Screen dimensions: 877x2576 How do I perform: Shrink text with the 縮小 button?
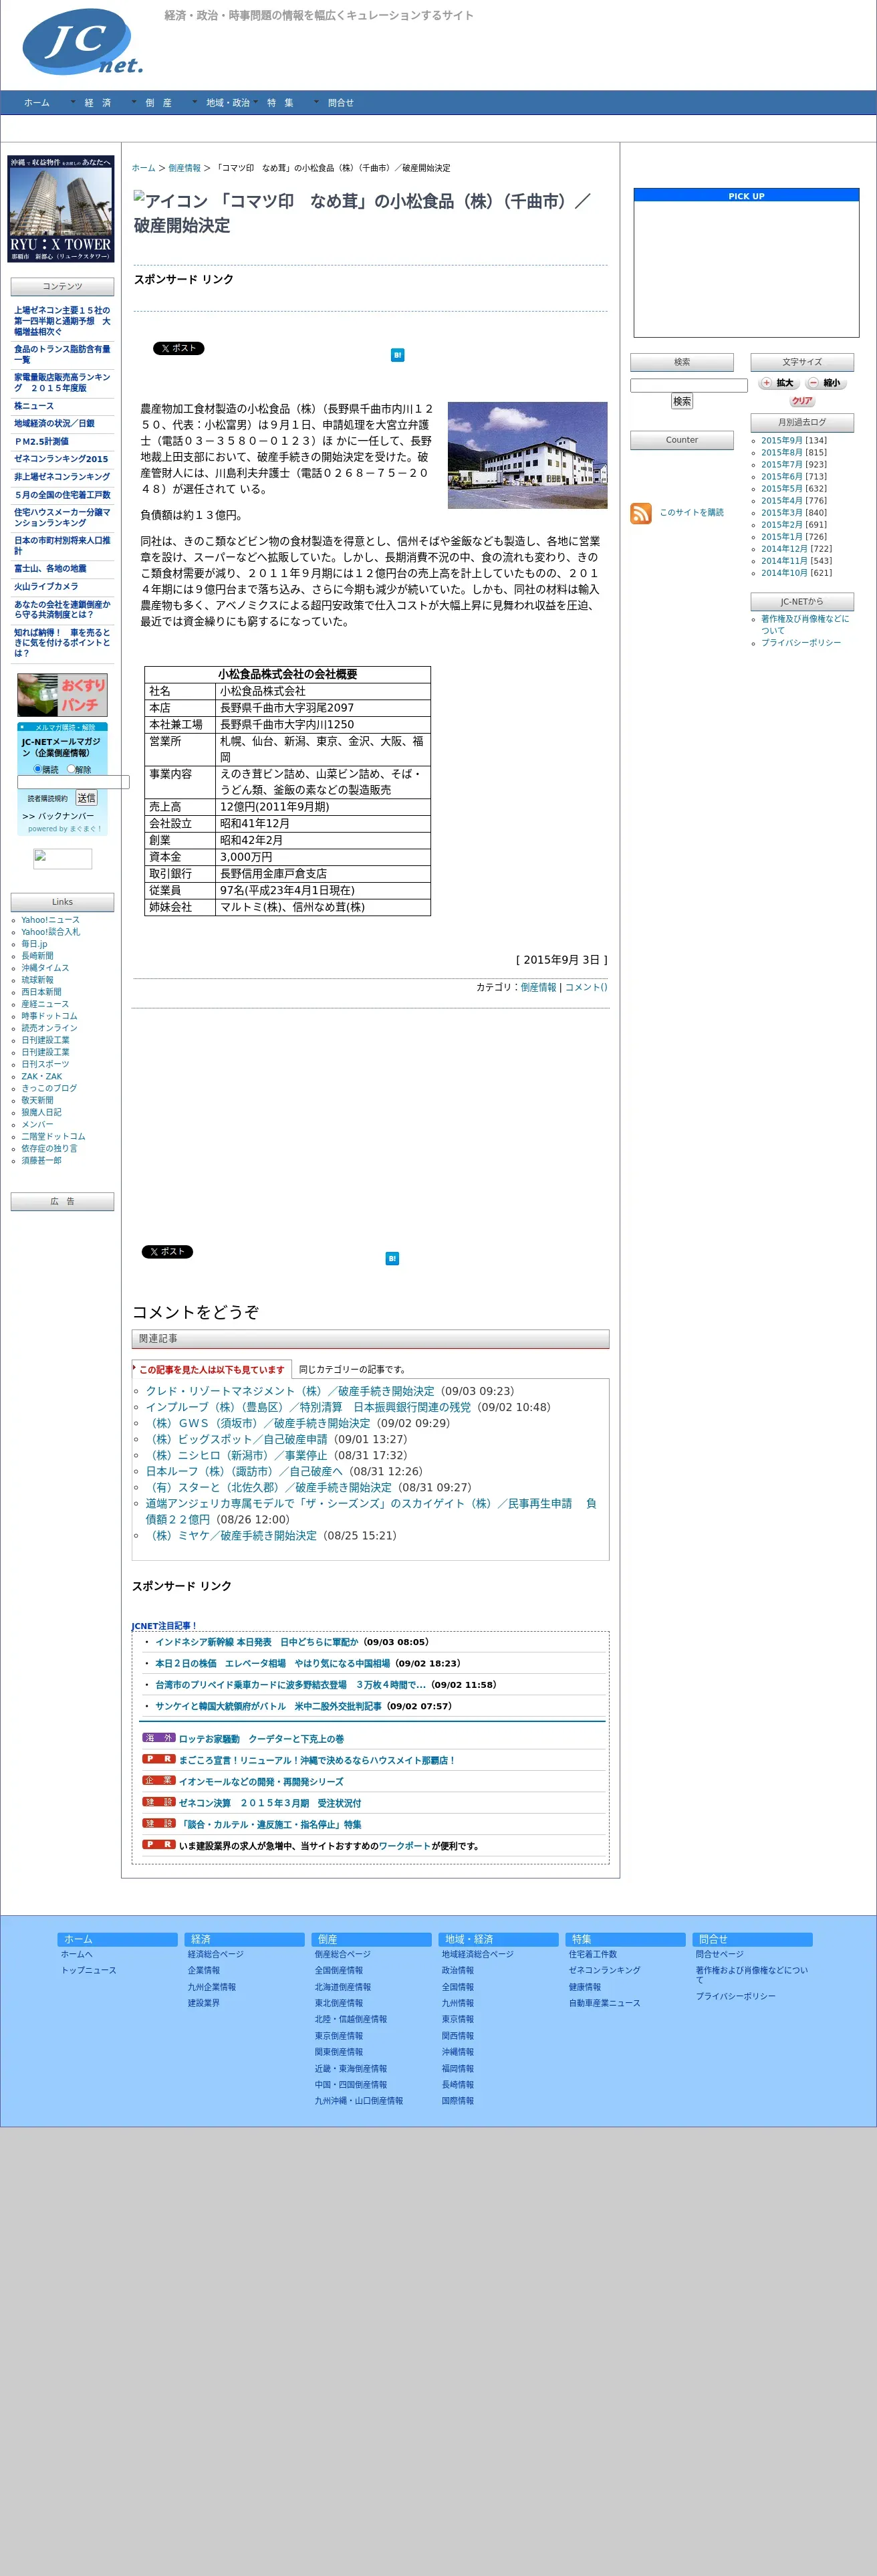(826, 383)
